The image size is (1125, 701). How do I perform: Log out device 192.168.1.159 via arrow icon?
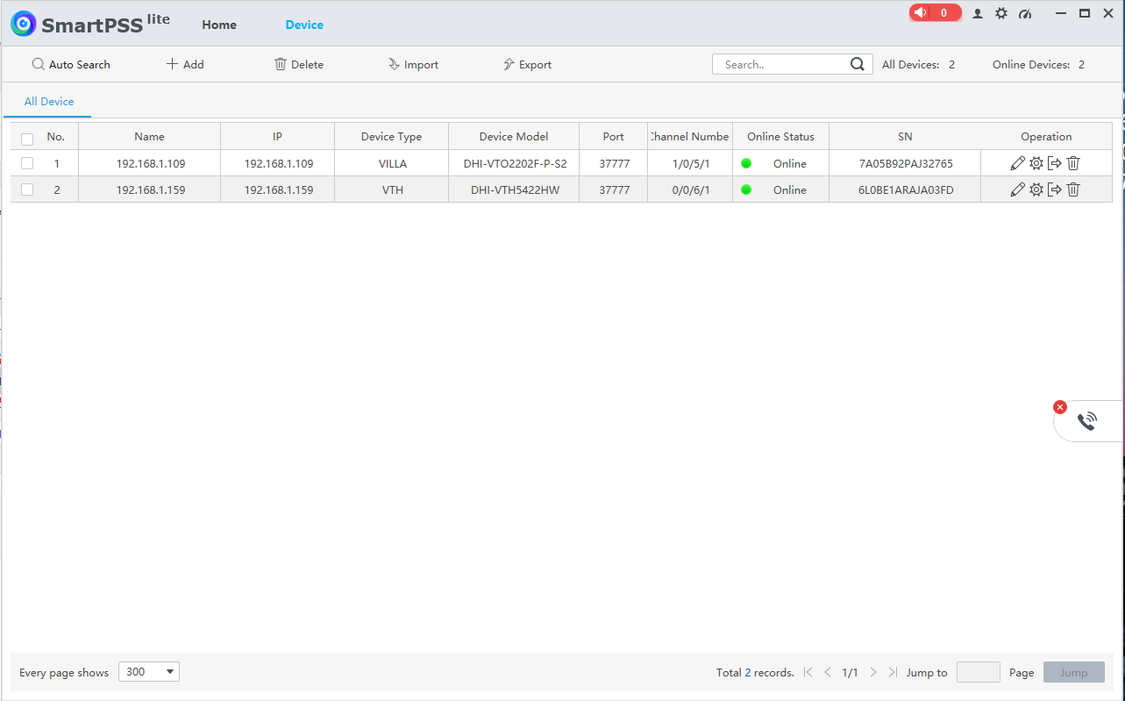(x=1055, y=190)
